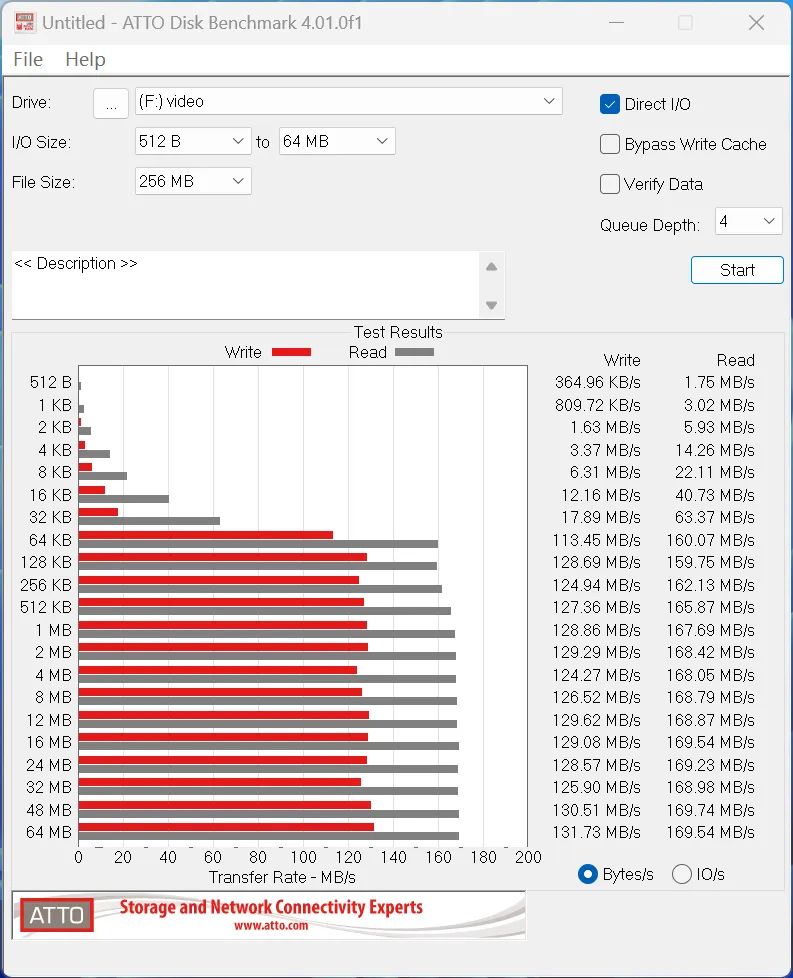Click the 512 B chart row label
Screen dimensions: 793x978
click(x=51, y=382)
